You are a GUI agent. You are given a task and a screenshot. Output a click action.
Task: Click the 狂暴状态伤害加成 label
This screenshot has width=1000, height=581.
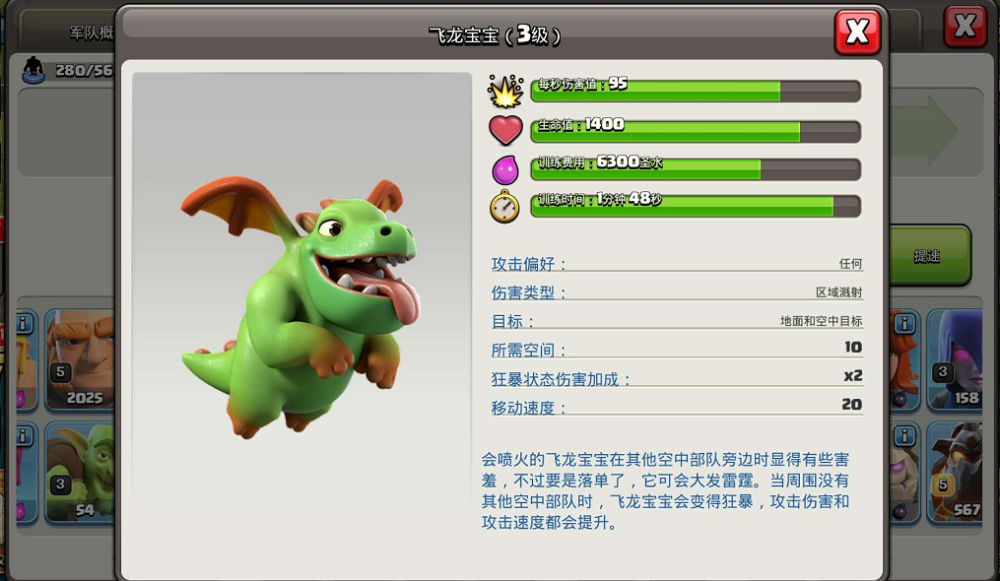(x=561, y=379)
